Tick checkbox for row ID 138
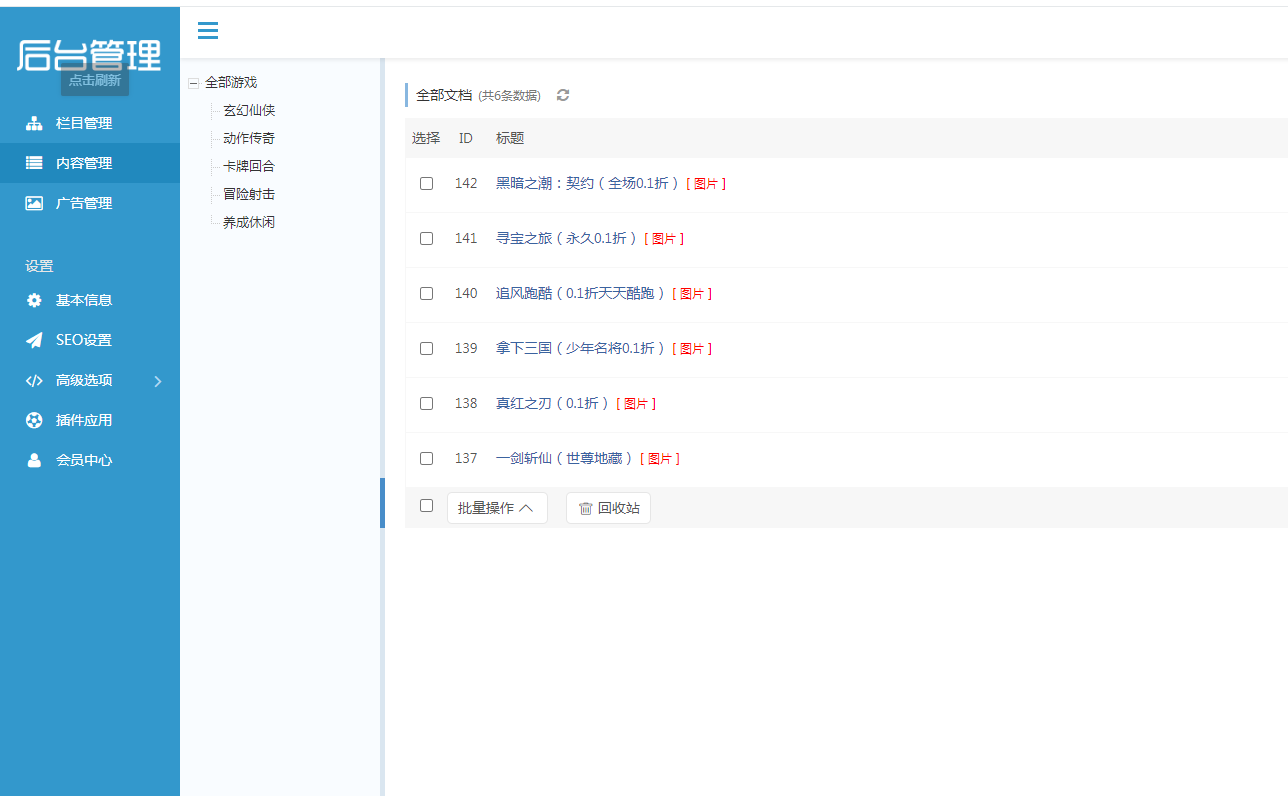 pyautogui.click(x=426, y=403)
